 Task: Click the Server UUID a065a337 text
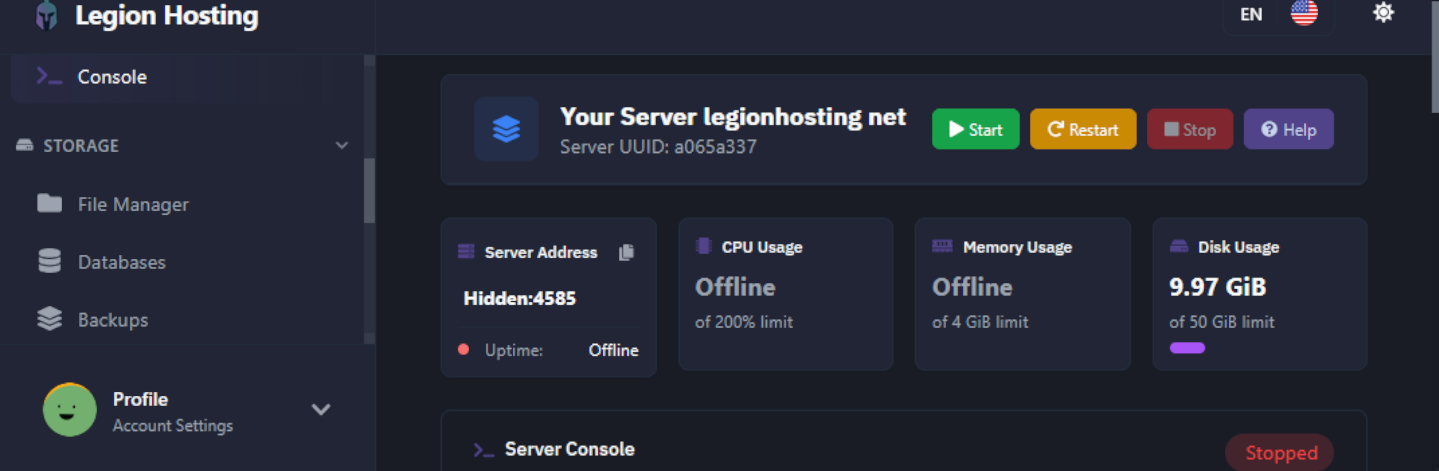point(658,147)
